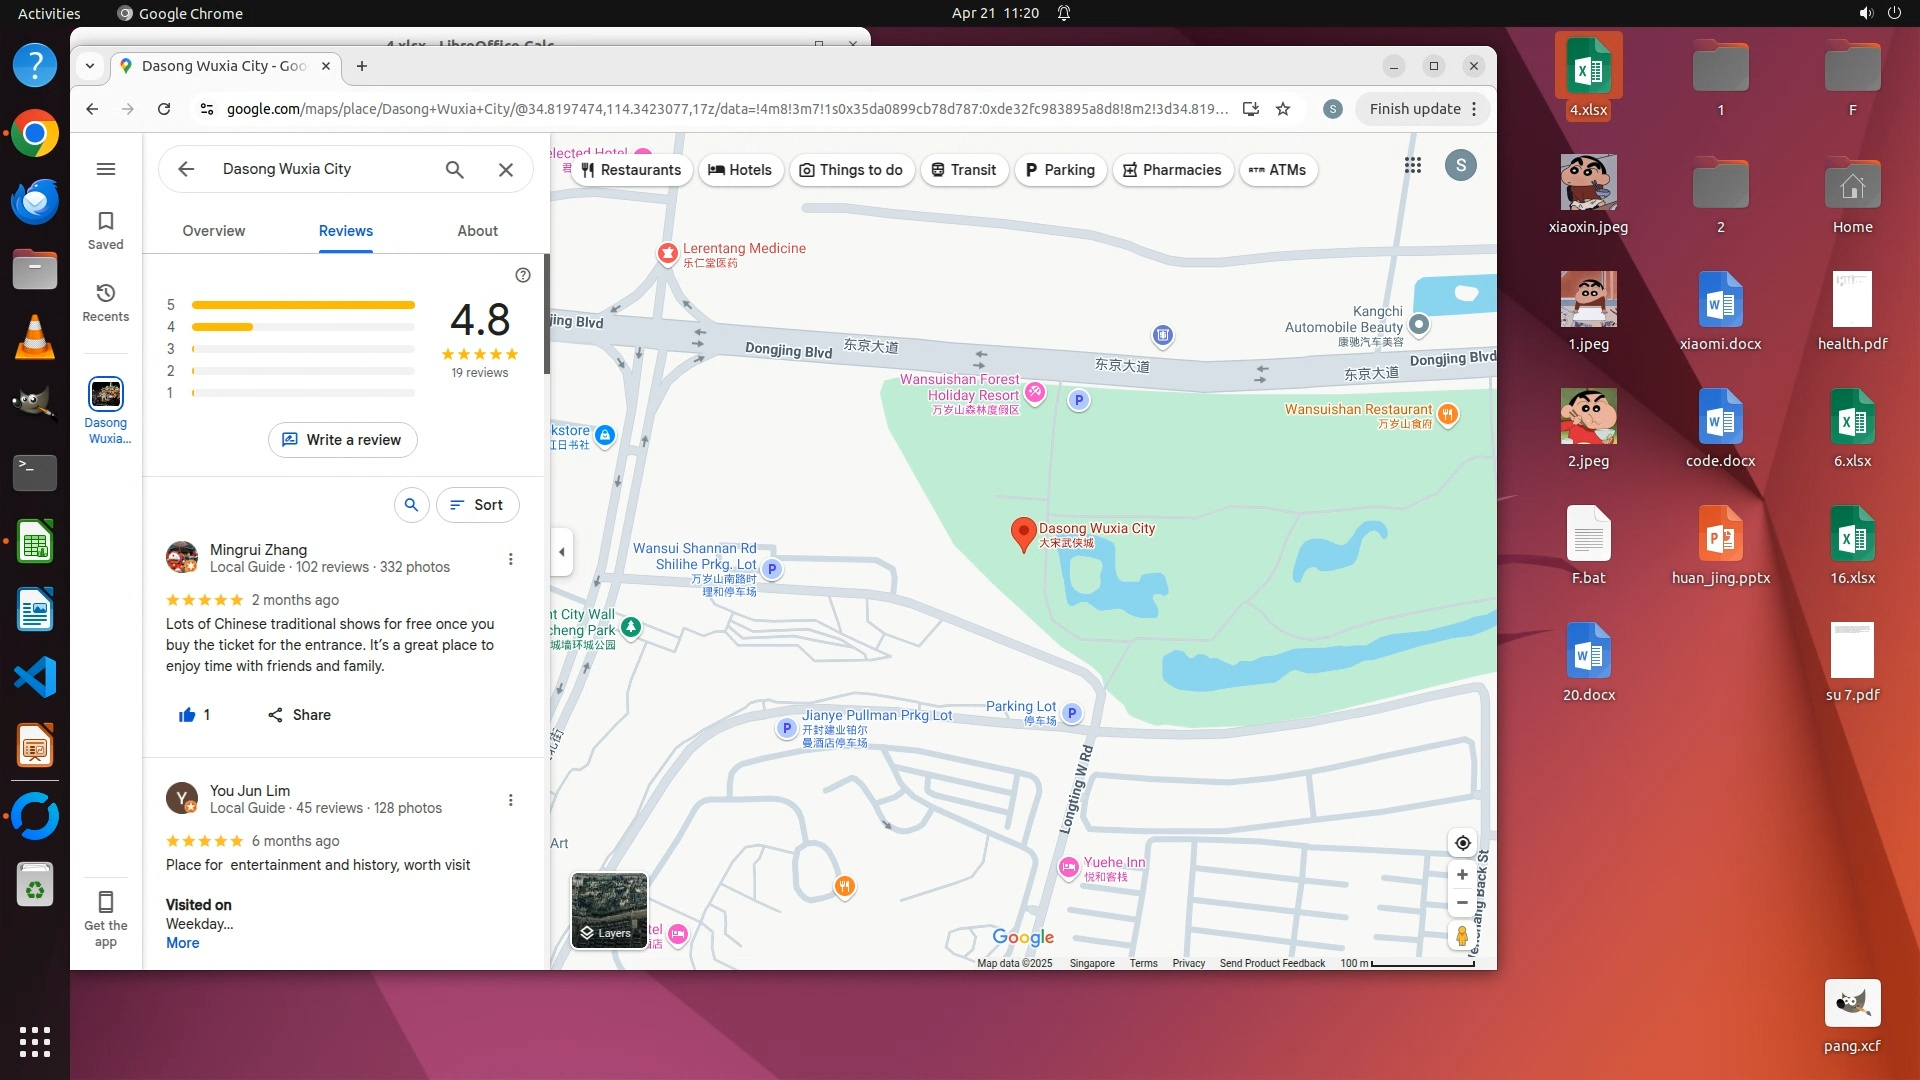Click Write a review button

click(x=342, y=440)
